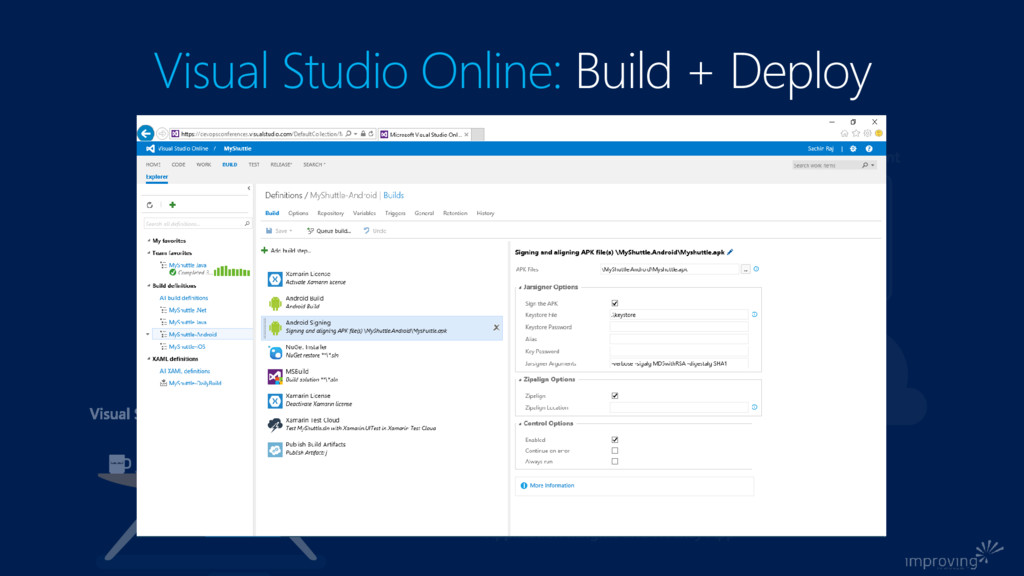The height and width of the screenshot is (576, 1024).
Task: Click the Android Build step icon
Action: (x=275, y=302)
